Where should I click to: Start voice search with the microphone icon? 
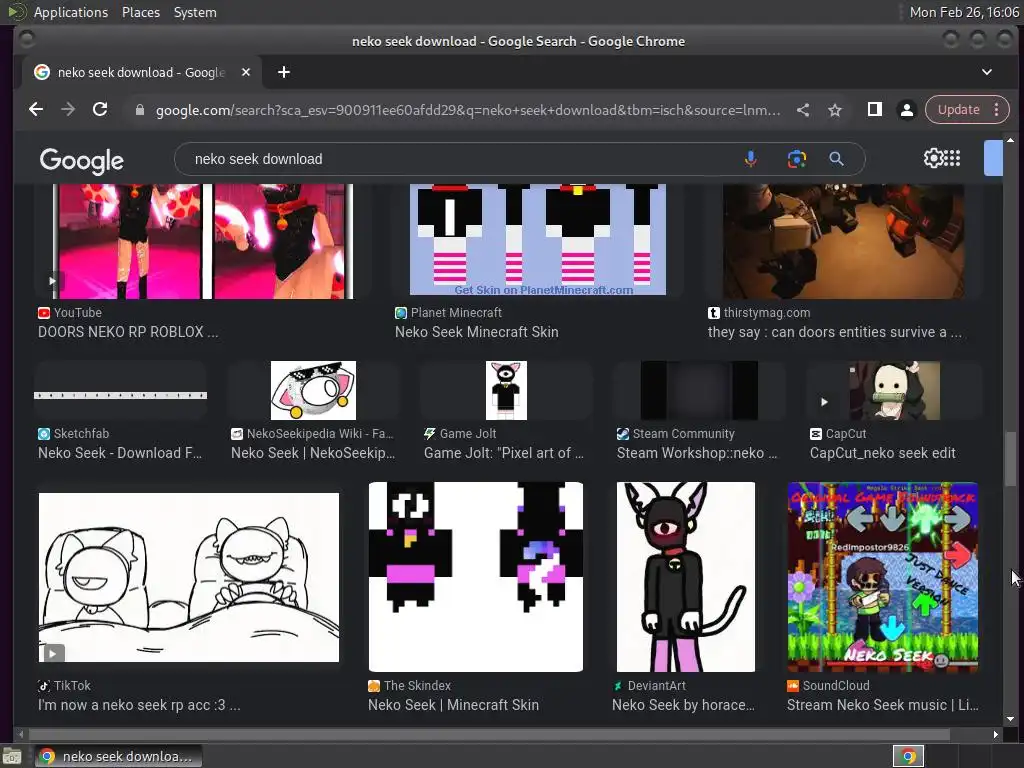(x=751, y=159)
